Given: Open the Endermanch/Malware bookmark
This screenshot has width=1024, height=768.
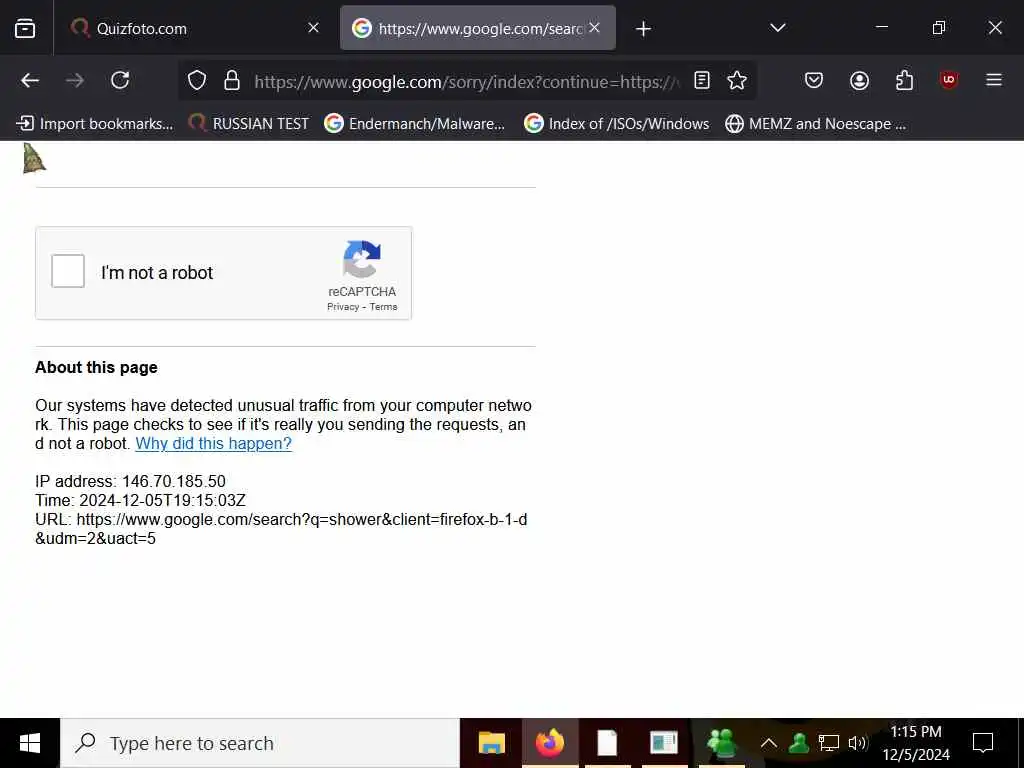Looking at the screenshot, I should pos(415,123).
